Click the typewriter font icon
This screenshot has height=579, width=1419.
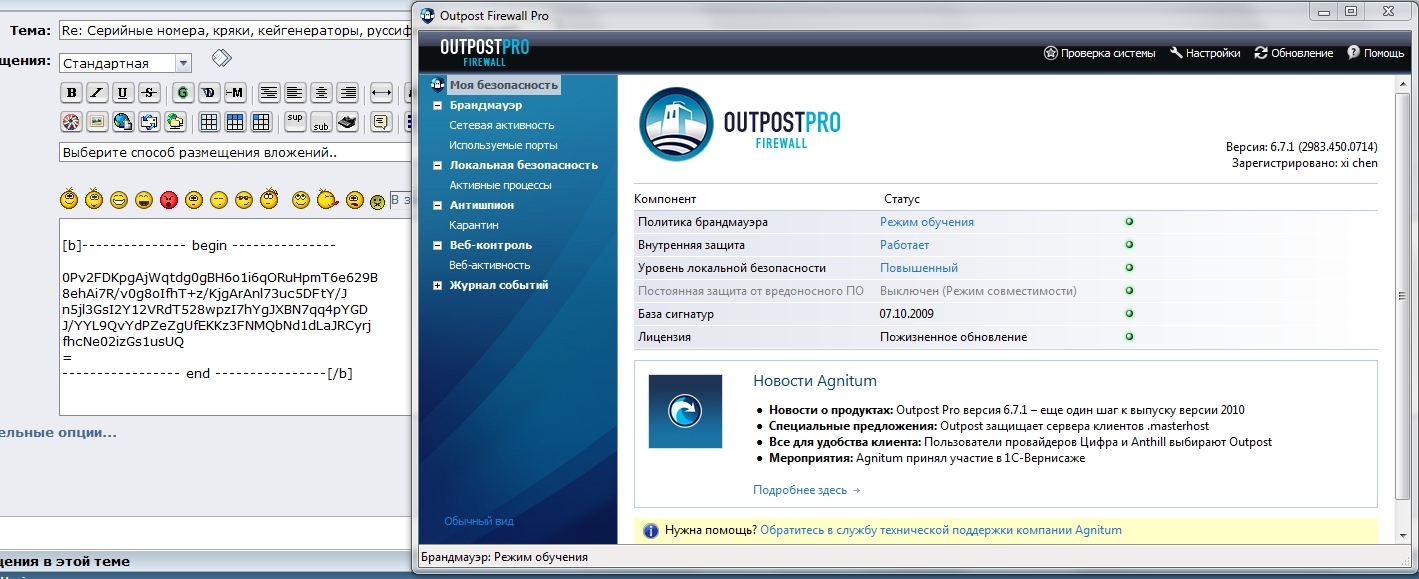pos(347,122)
